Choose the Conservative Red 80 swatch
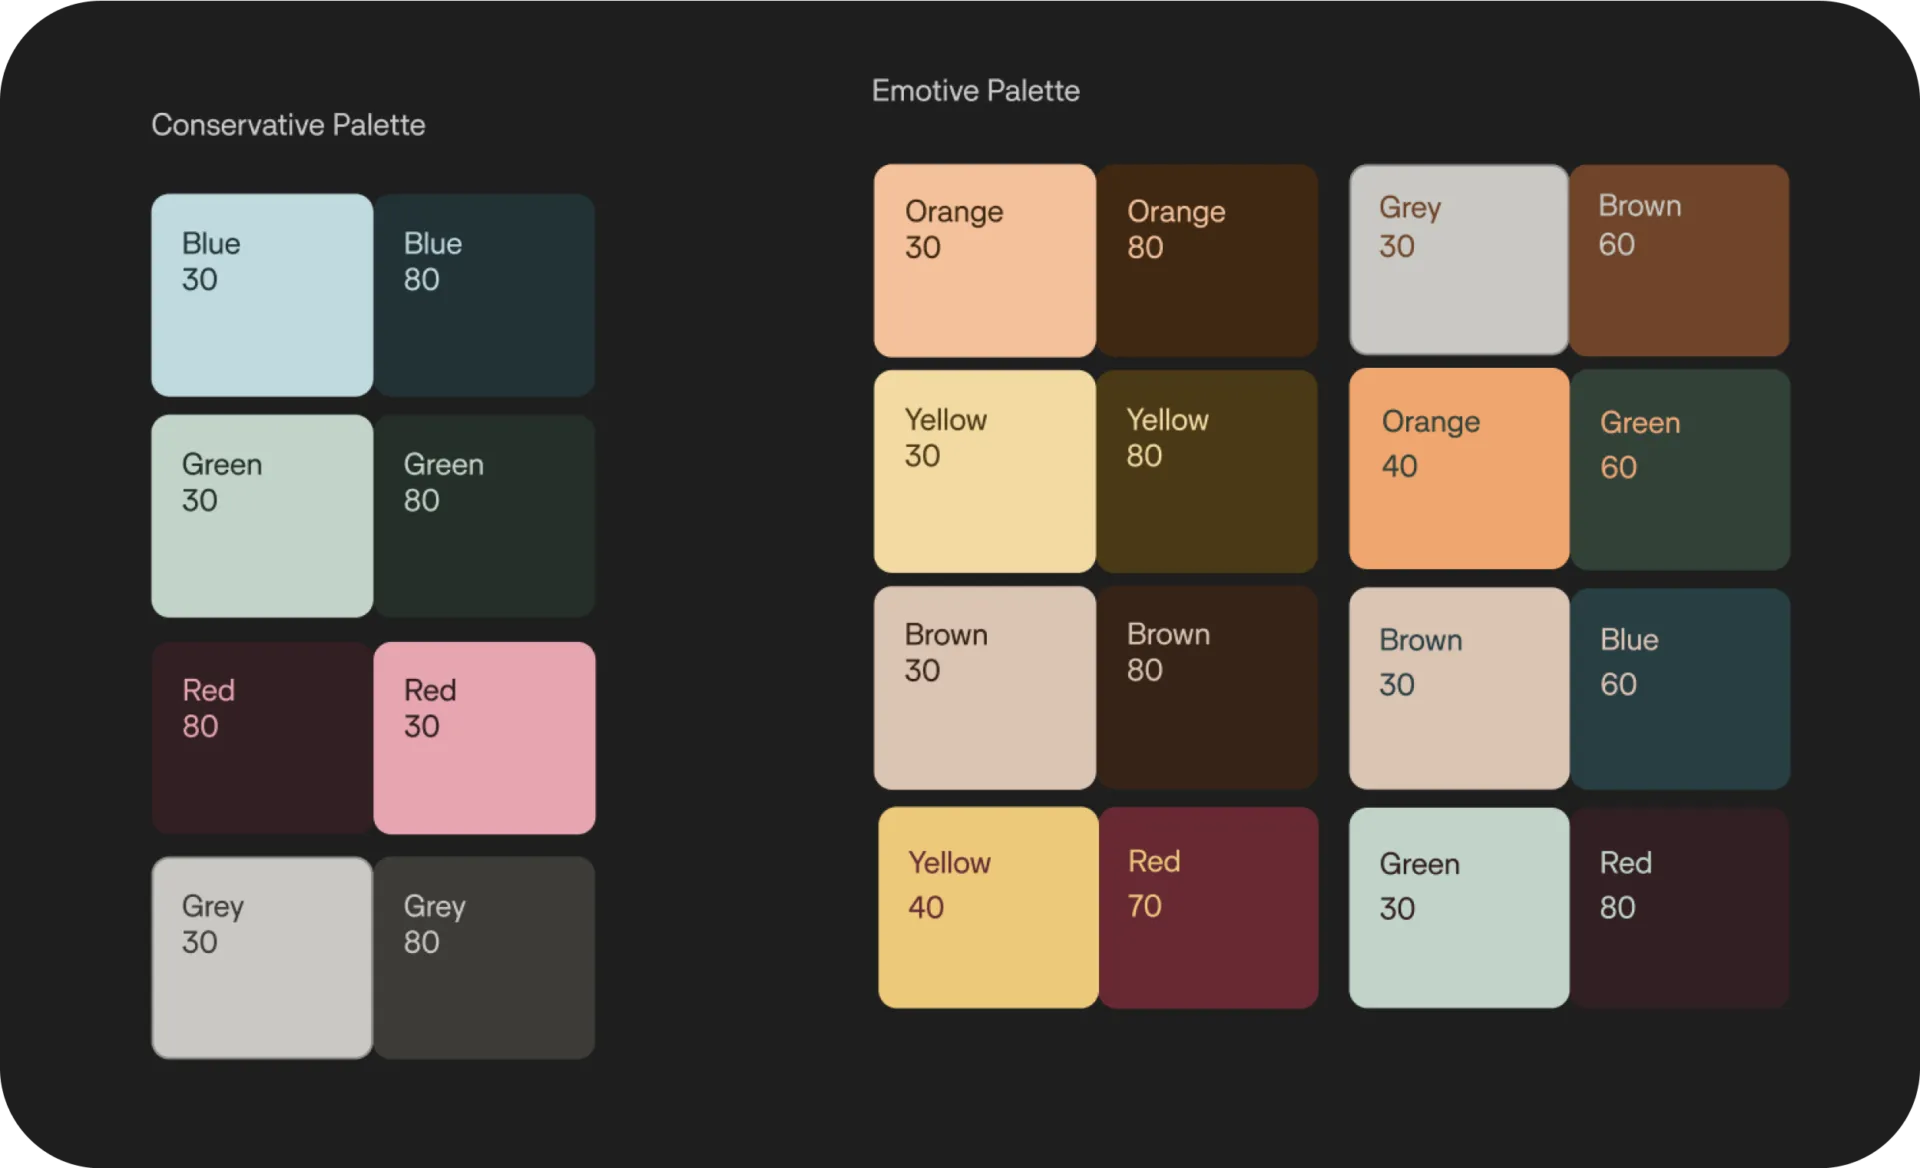This screenshot has width=1920, height=1168. (262, 738)
